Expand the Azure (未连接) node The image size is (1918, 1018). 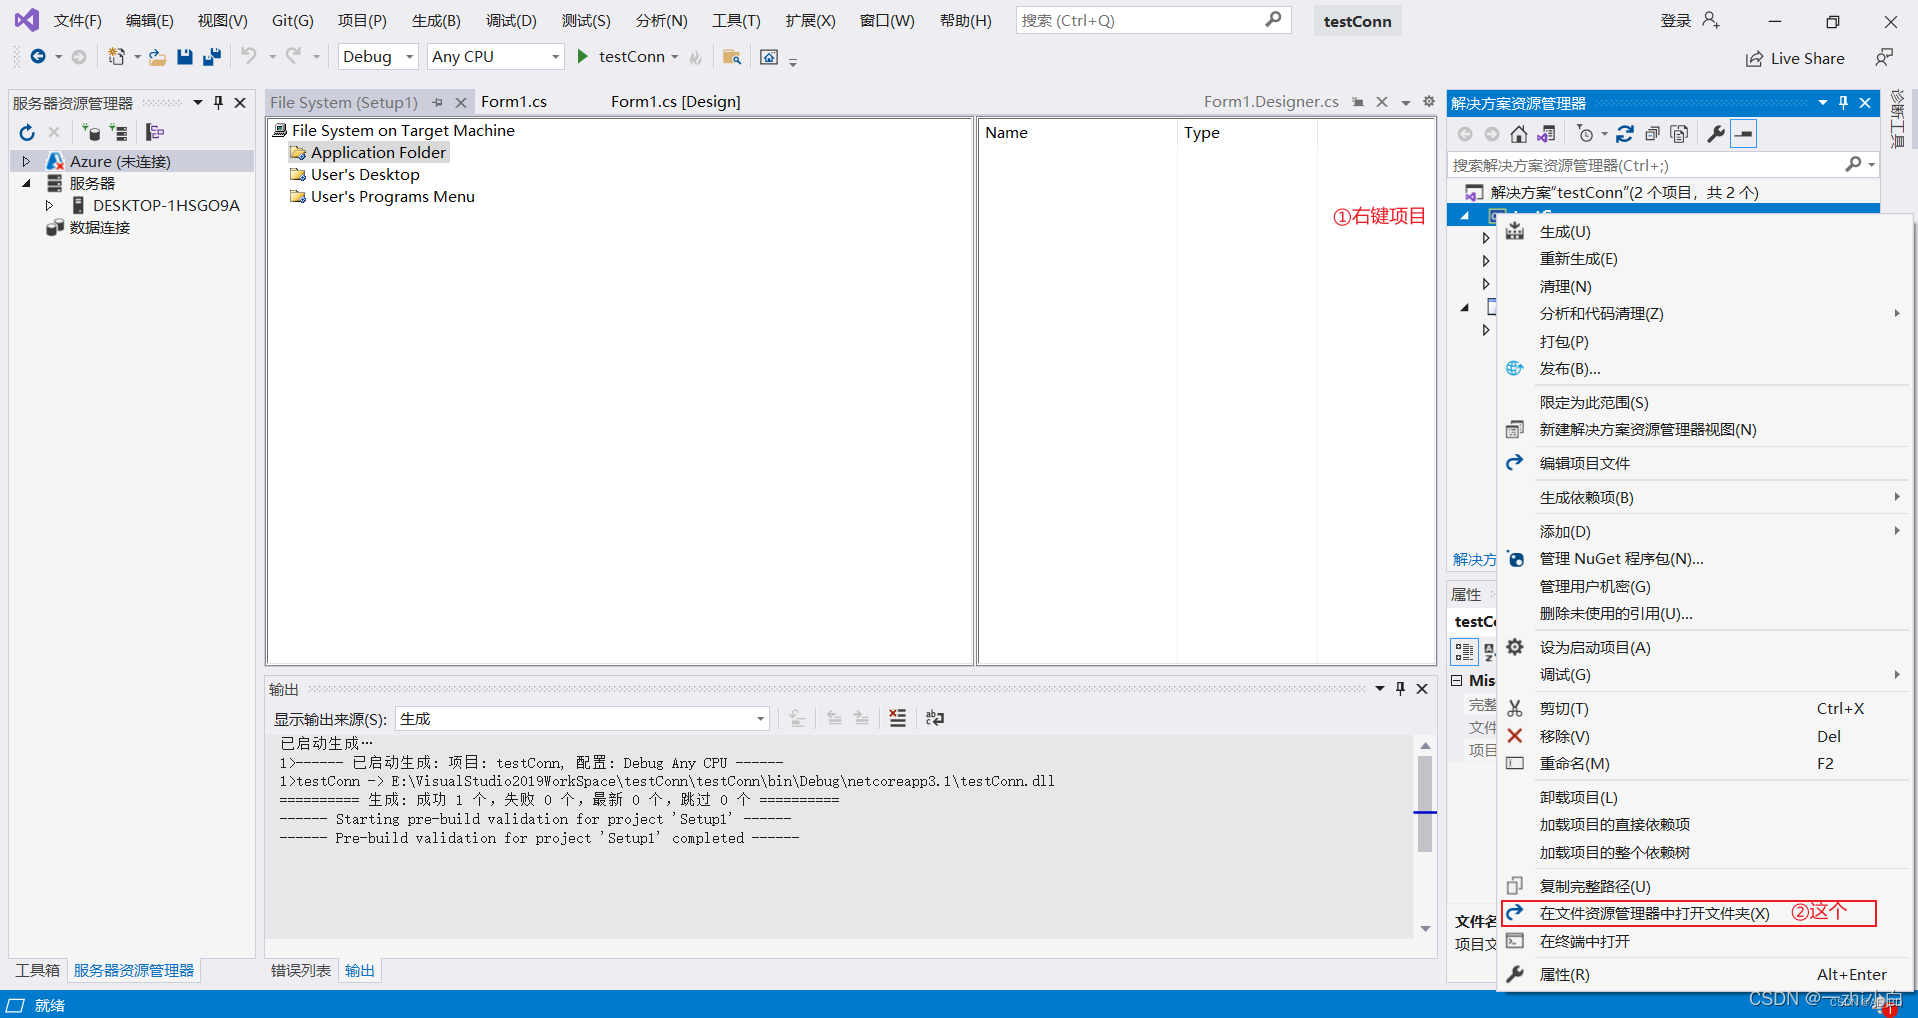[x=25, y=160]
